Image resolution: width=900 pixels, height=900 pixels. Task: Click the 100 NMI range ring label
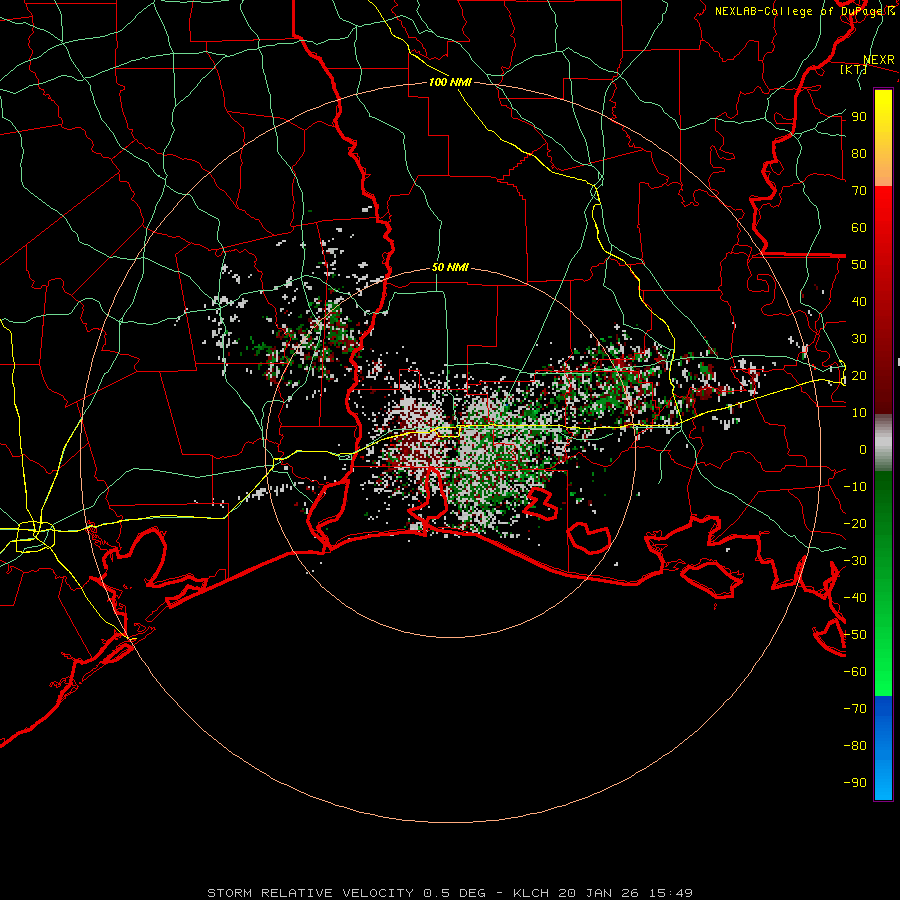[451, 82]
